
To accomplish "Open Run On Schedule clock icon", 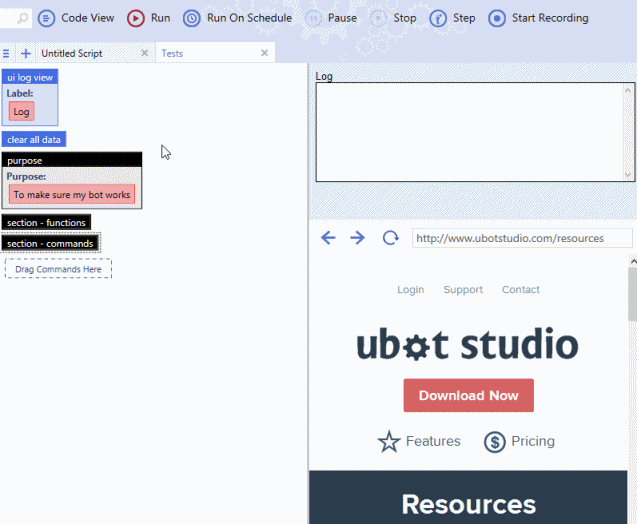I will [x=191, y=18].
